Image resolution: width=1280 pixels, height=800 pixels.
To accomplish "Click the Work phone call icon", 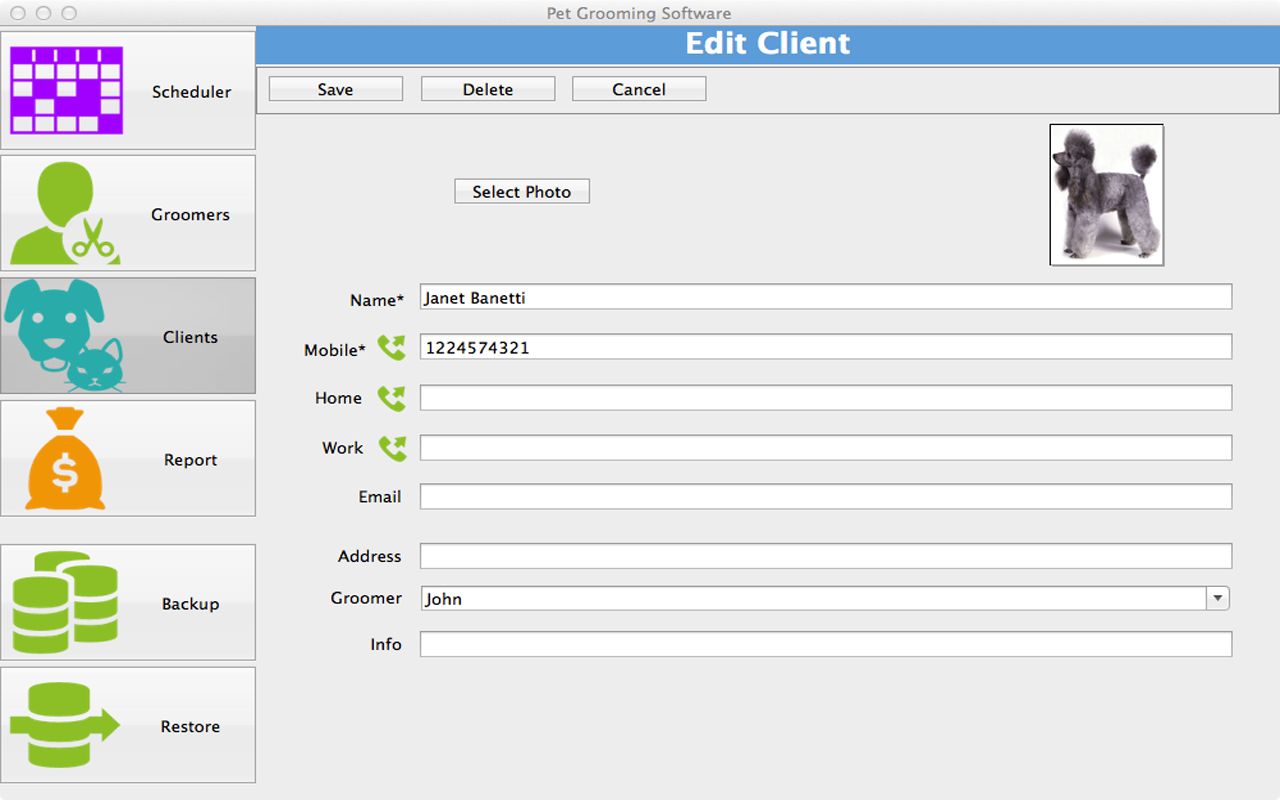I will pyautogui.click(x=392, y=448).
